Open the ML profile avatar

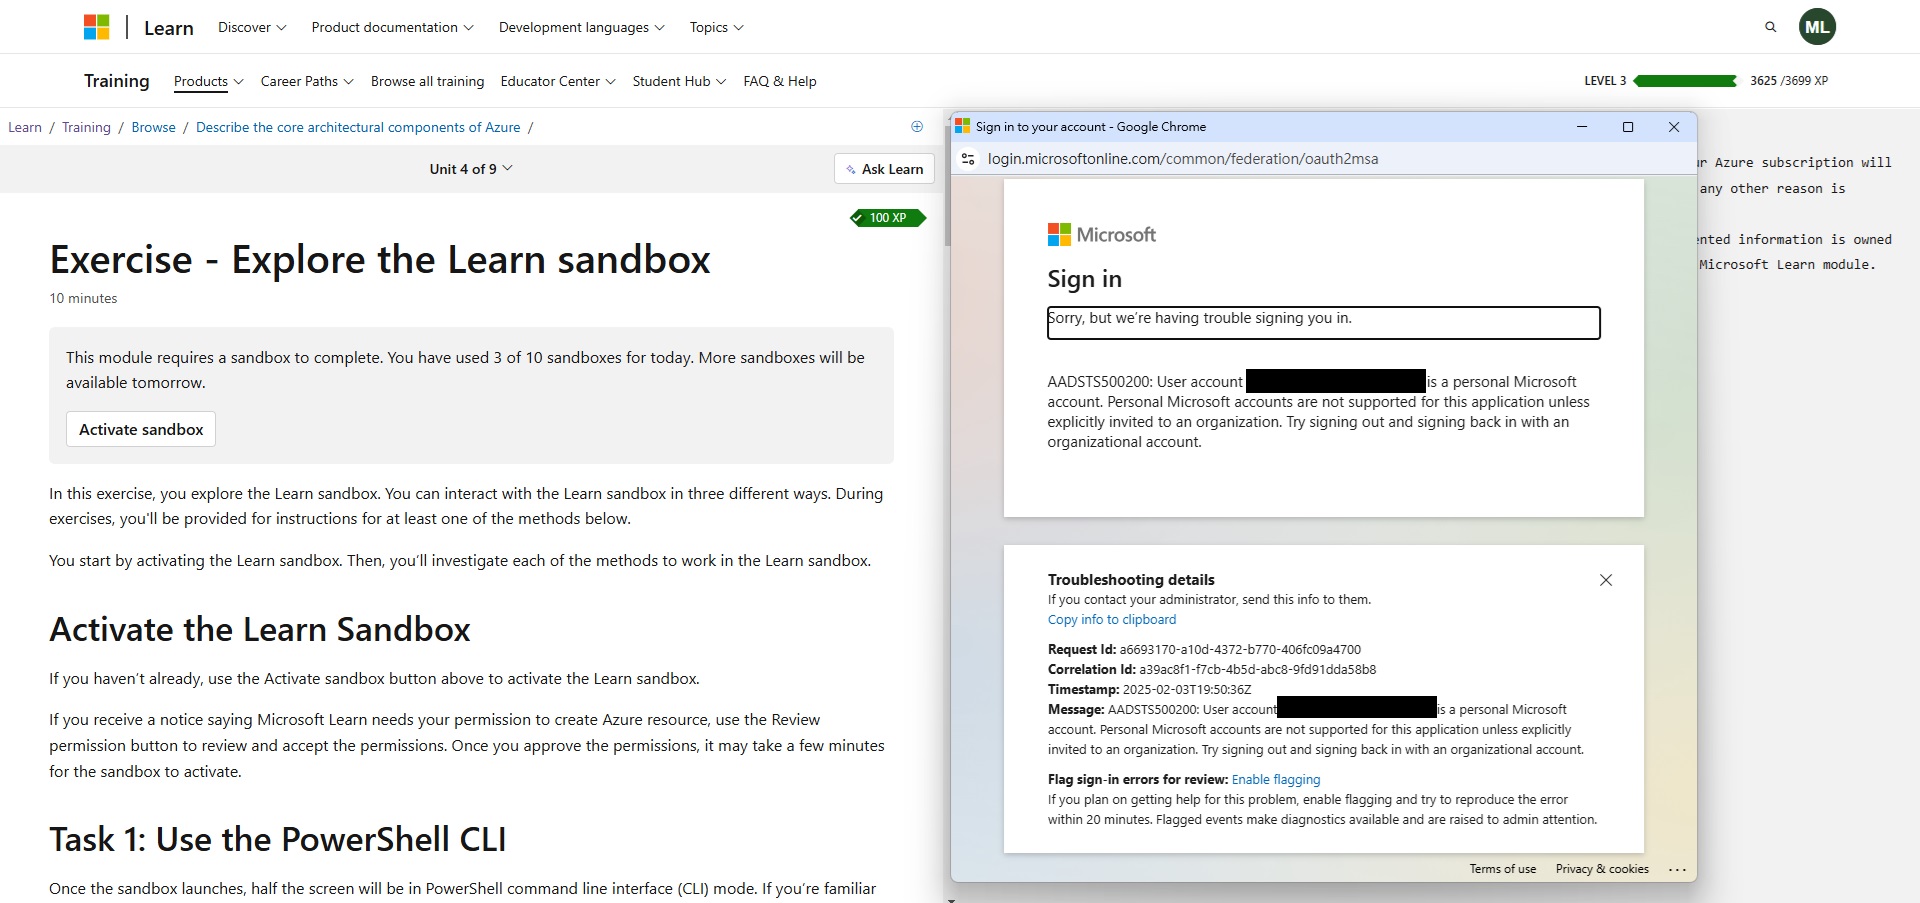1817,27
